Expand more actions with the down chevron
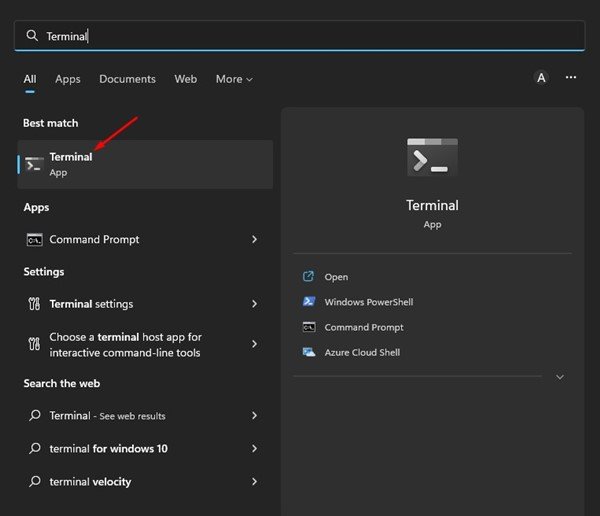 click(559, 377)
